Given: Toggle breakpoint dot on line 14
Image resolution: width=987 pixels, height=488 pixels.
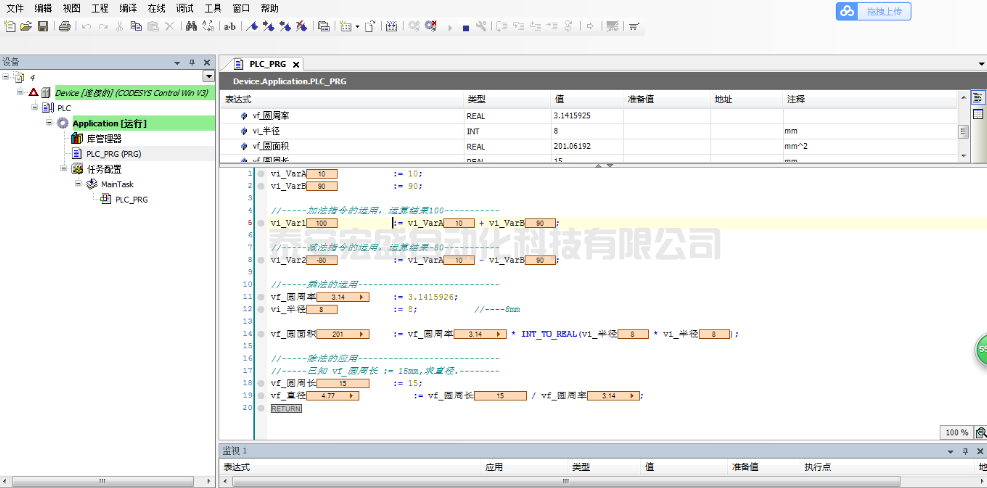Looking at the screenshot, I should click(x=261, y=334).
